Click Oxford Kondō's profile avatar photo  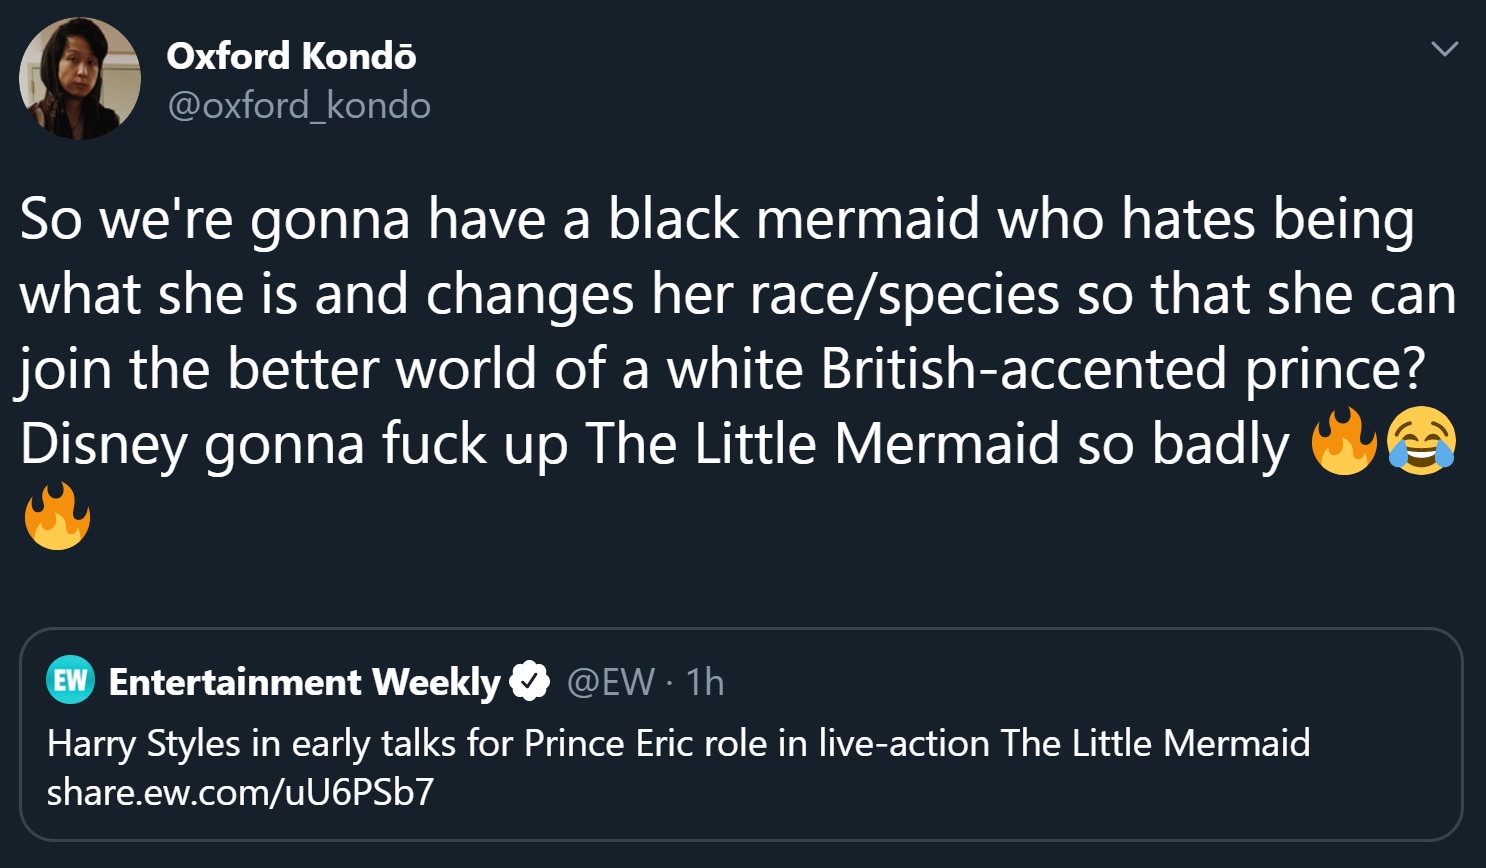click(80, 78)
